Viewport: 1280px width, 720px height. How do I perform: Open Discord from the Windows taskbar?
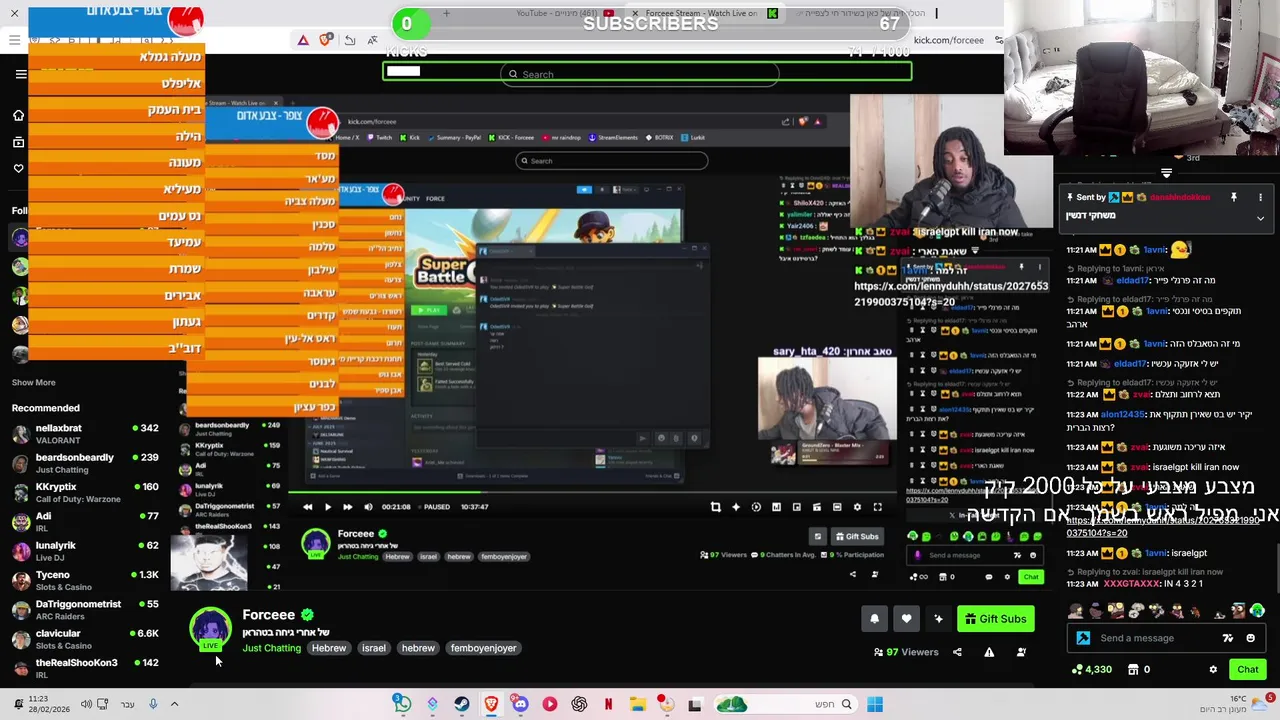coord(520,704)
